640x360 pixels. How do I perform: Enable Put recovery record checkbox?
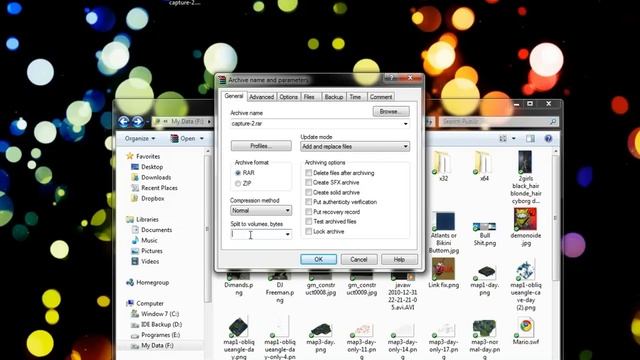(309, 212)
